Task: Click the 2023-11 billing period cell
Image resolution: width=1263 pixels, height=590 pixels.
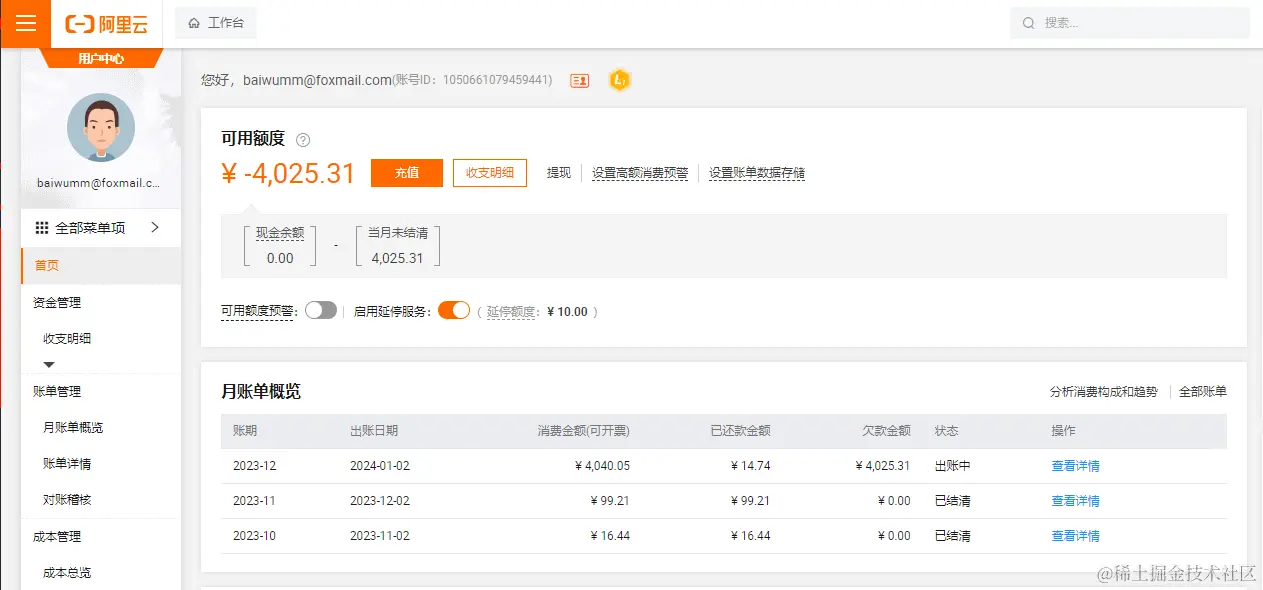Action: 254,501
